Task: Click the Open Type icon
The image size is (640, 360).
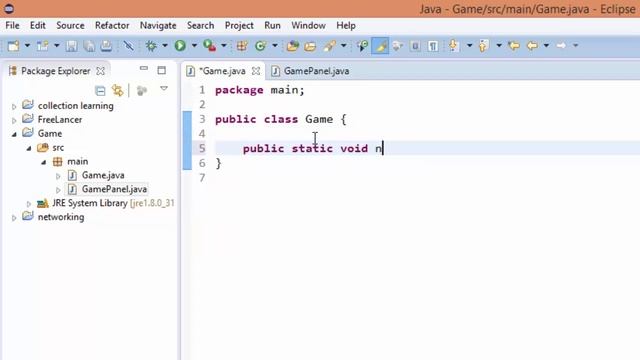Action: pyautogui.click(x=292, y=46)
